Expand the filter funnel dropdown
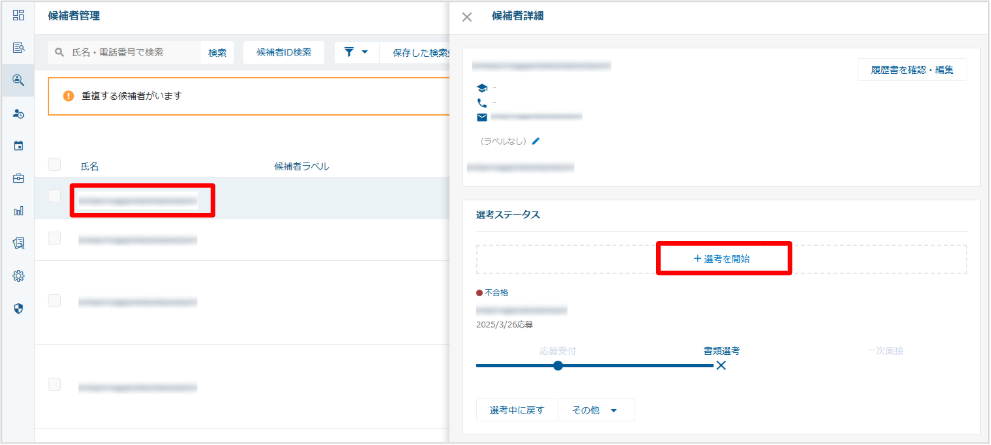Image resolution: width=991 pixels, height=445 pixels. [x=356, y=52]
